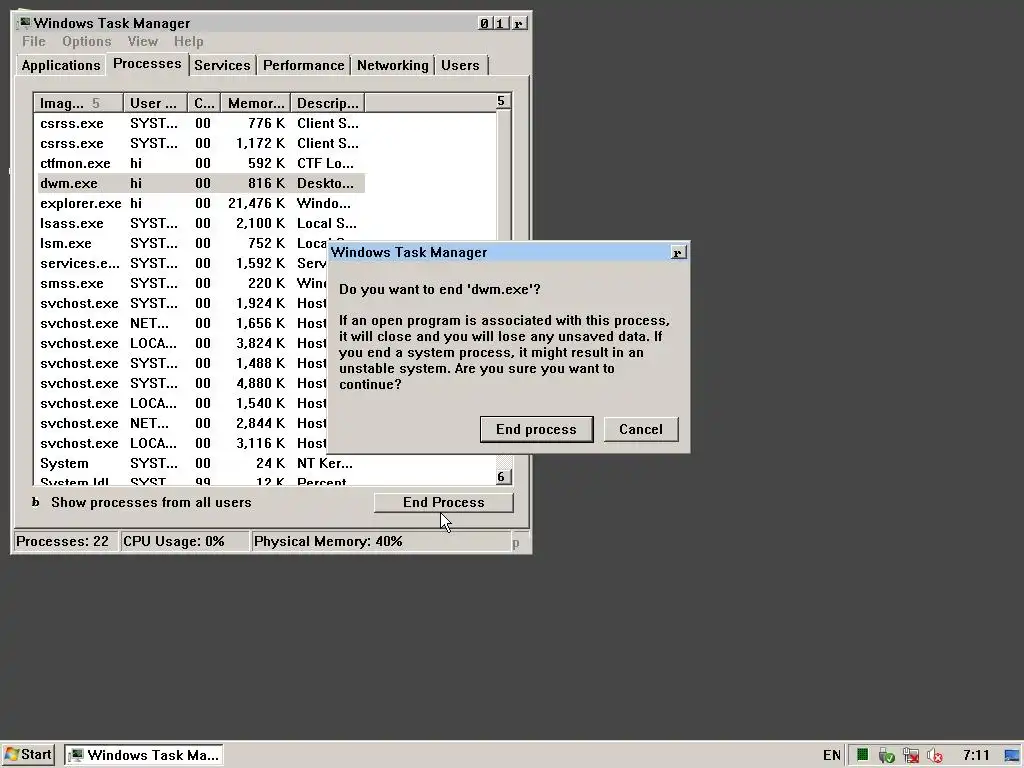Viewport: 1024px width, 768px height.
Task: Open the View menu
Action: (x=142, y=41)
